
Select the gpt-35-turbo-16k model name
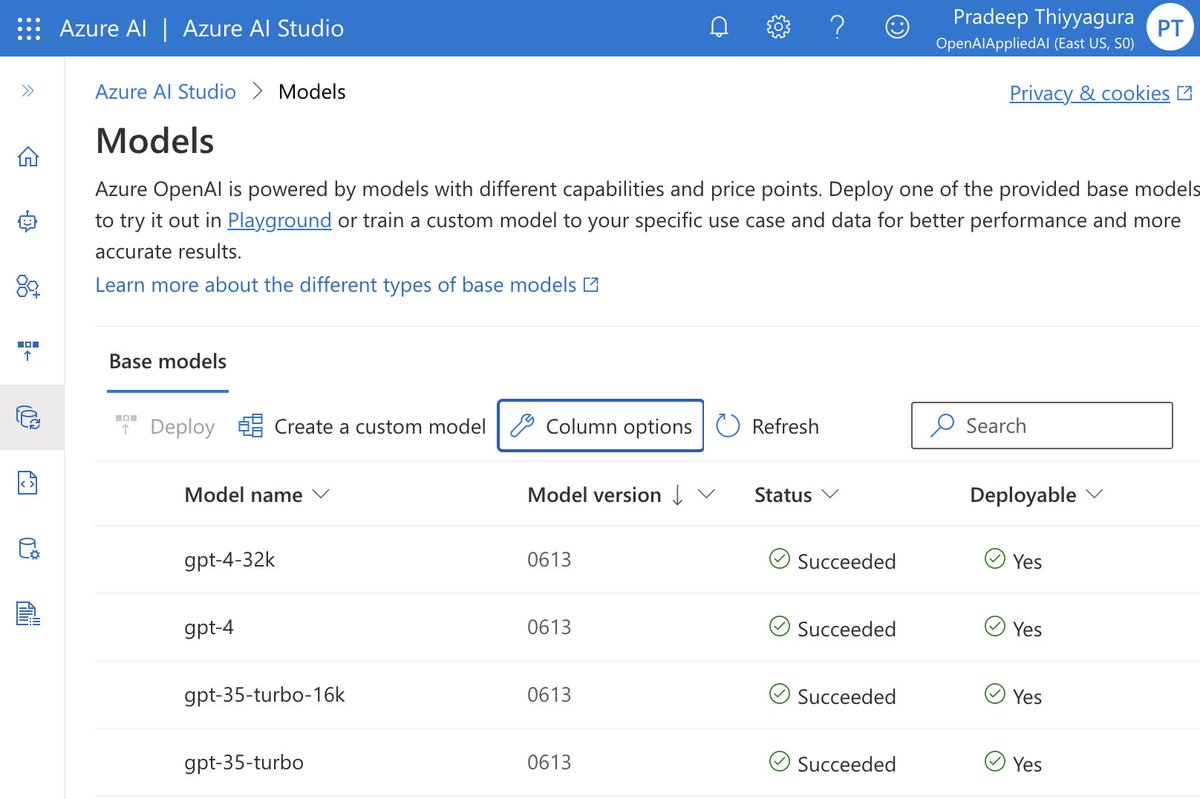(x=264, y=695)
